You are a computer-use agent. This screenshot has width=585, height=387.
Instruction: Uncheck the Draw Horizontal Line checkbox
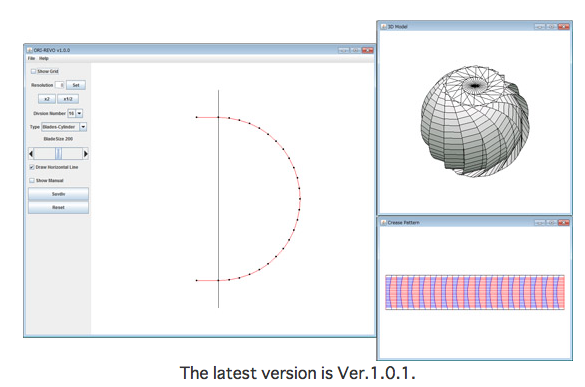click(x=32, y=167)
